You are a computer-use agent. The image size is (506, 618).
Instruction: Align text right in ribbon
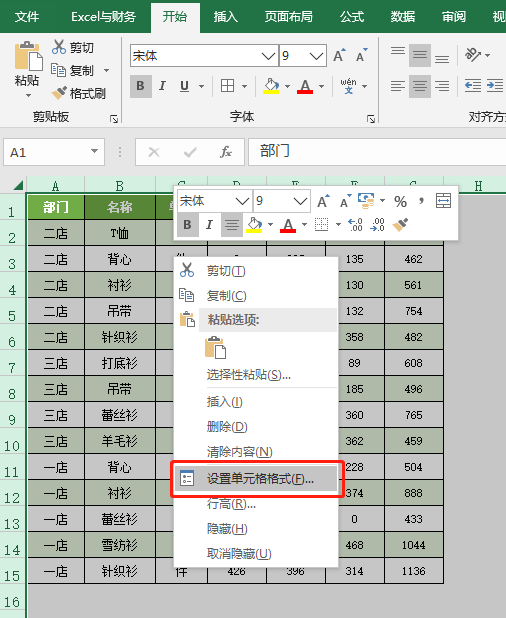442,86
